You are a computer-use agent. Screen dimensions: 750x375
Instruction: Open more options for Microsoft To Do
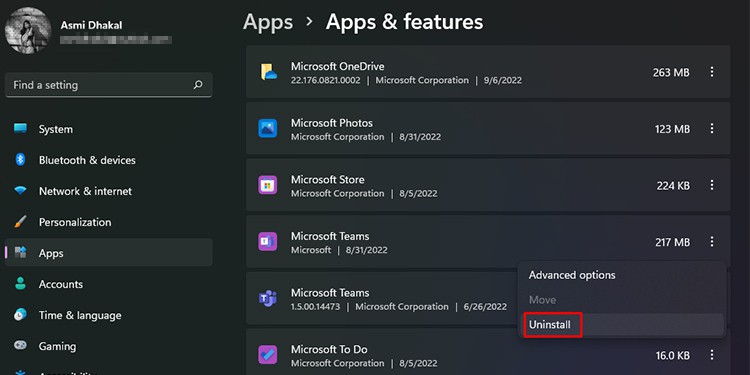pyautogui.click(x=712, y=355)
